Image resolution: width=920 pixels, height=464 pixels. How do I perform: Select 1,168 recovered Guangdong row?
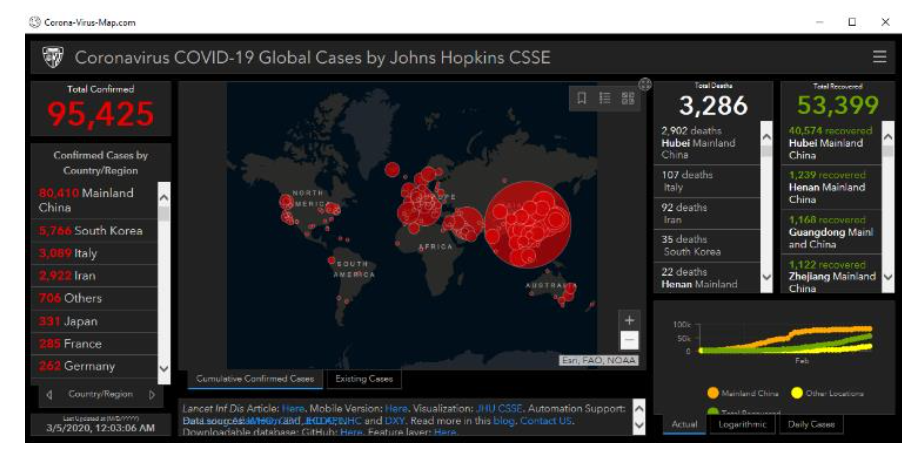(x=831, y=232)
